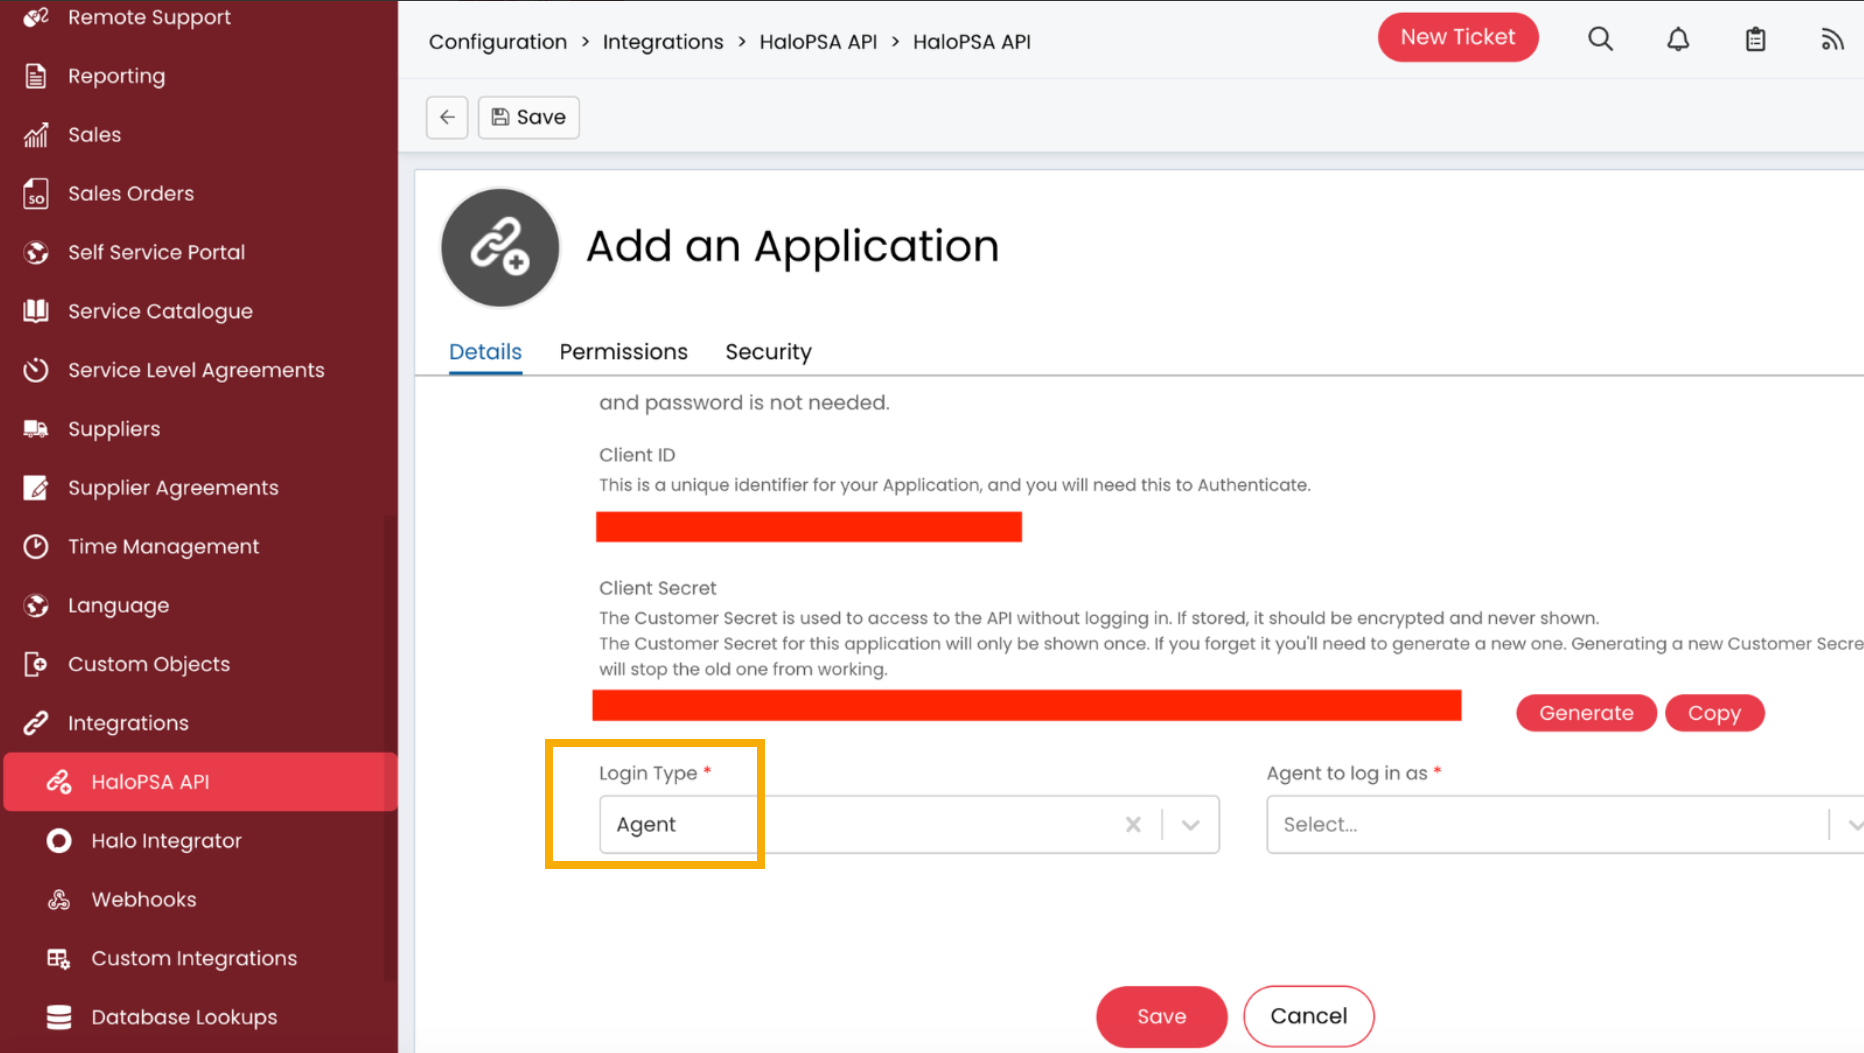
Task: Click the search magnifier icon in header
Action: (1600, 39)
